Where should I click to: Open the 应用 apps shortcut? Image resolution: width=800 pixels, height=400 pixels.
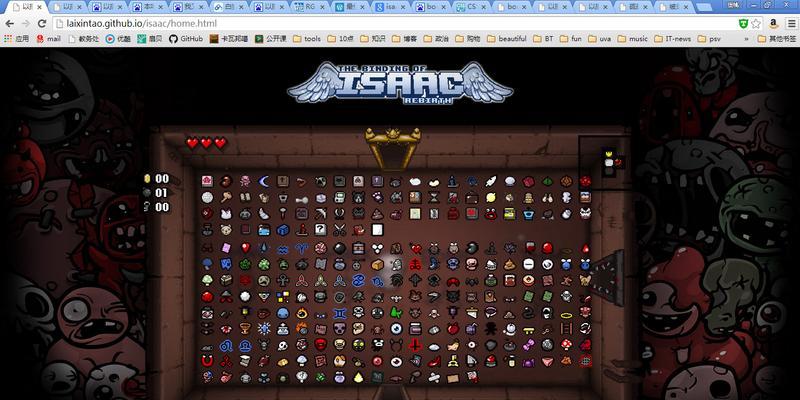[16, 39]
